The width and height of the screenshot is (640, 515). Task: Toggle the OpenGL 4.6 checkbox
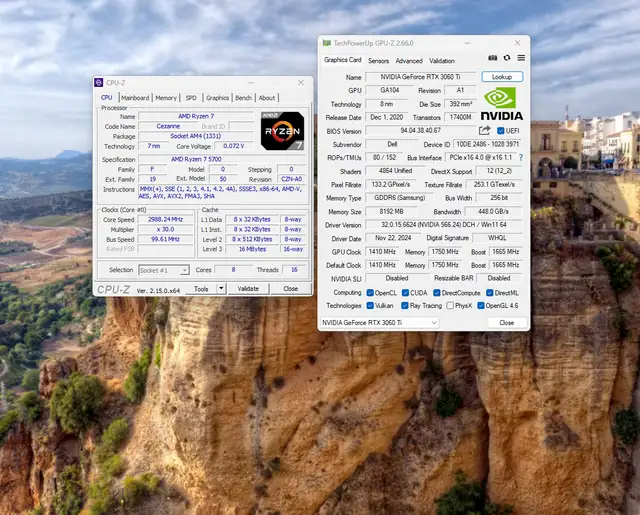coord(481,305)
